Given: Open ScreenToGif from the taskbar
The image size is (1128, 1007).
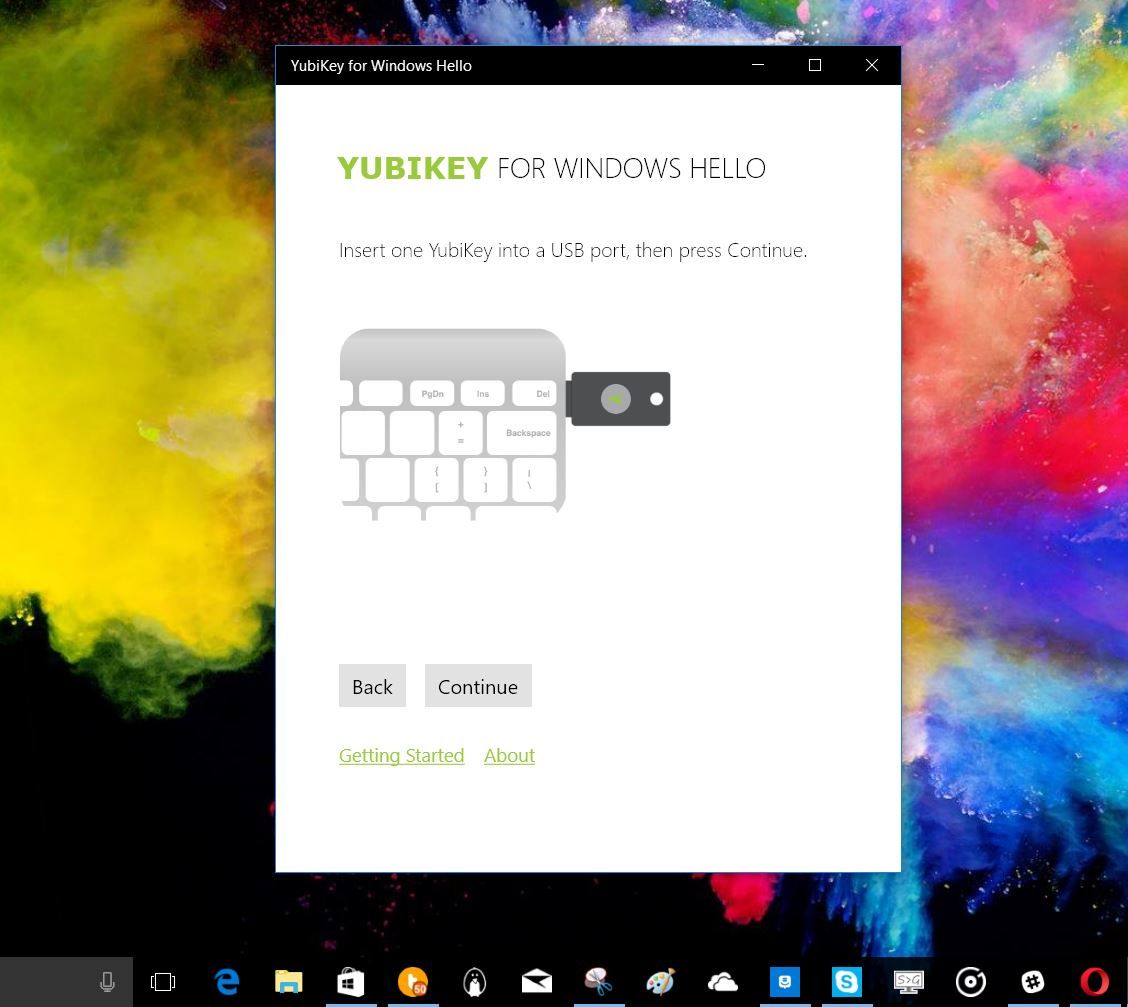Looking at the screenshot, I should coord(909,981).
